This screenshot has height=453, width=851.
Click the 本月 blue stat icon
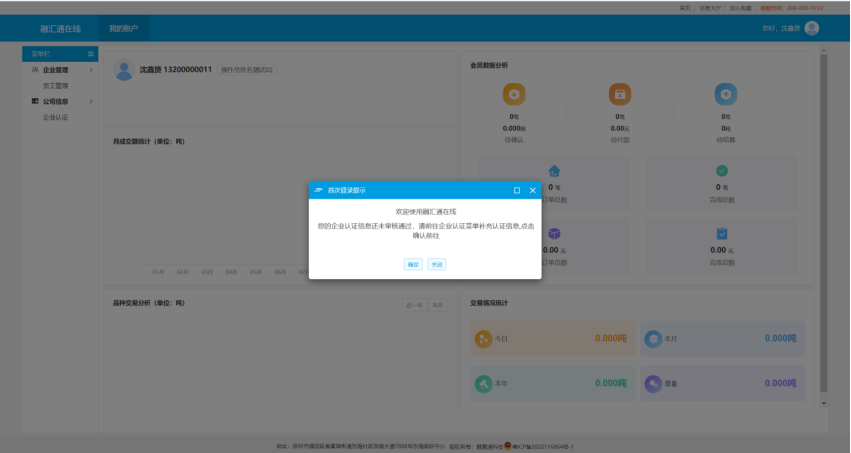[653, 339]
